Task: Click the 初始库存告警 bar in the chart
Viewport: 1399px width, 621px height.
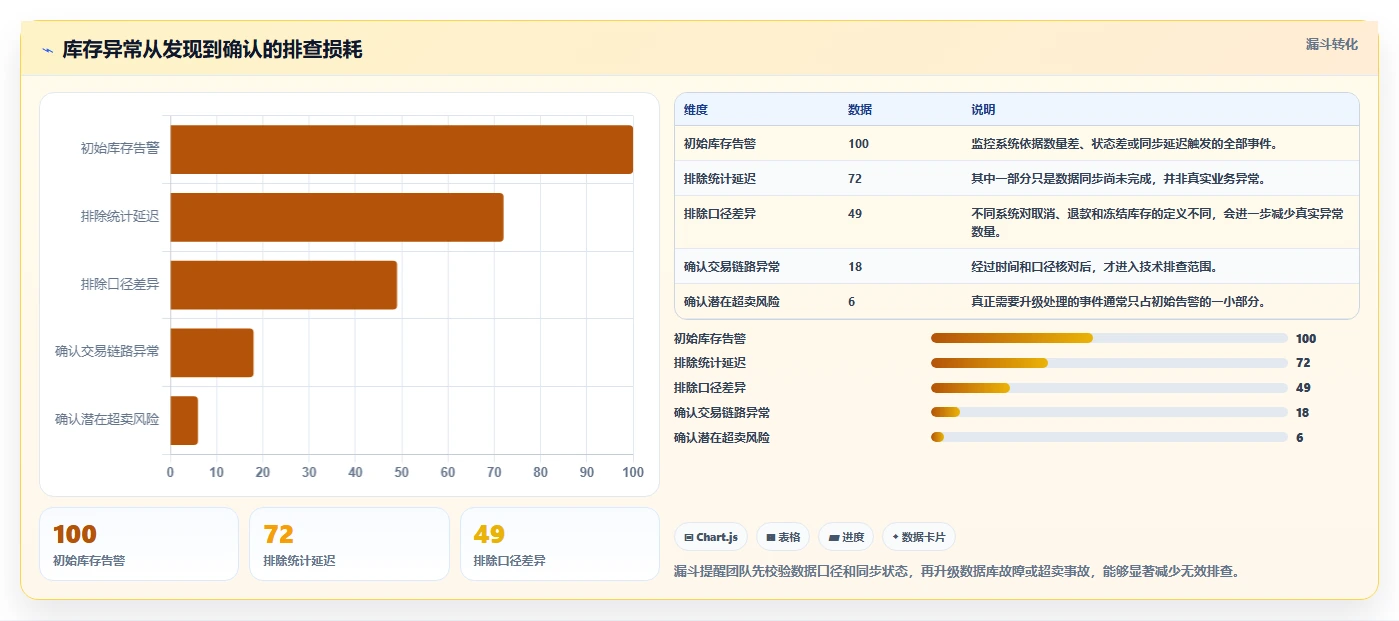Action: [401, 149]
